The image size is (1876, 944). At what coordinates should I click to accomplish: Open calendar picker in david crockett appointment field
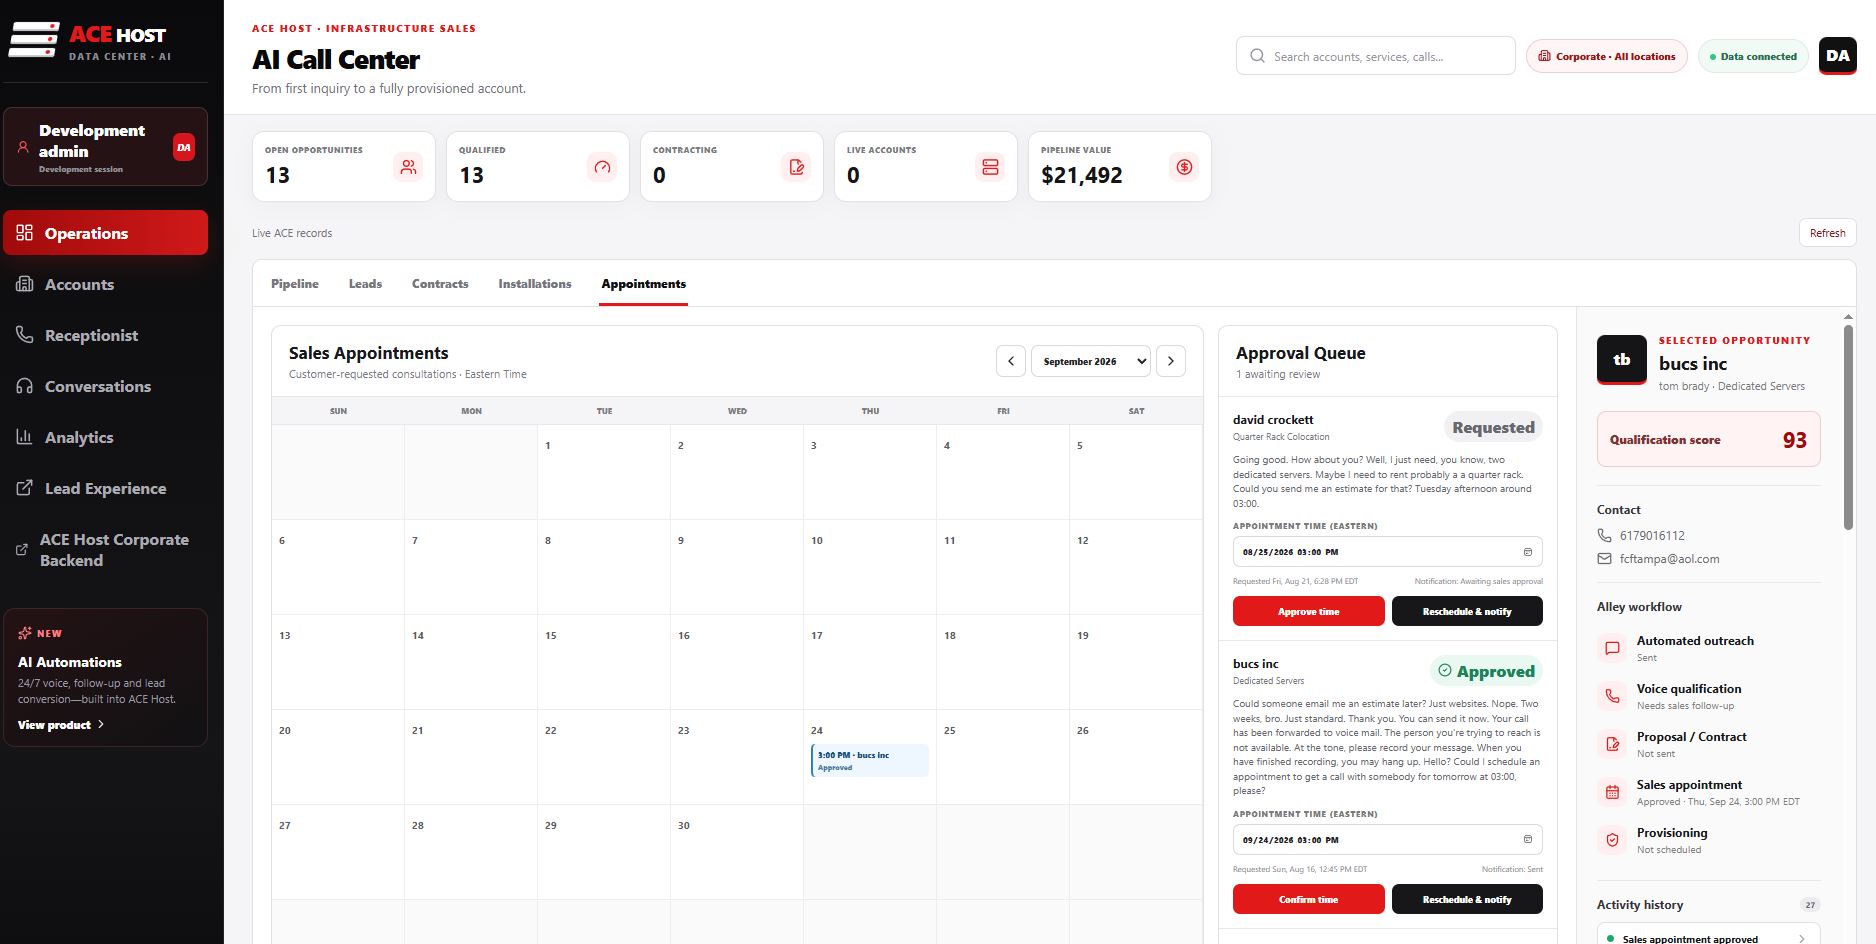[1527, 552]
